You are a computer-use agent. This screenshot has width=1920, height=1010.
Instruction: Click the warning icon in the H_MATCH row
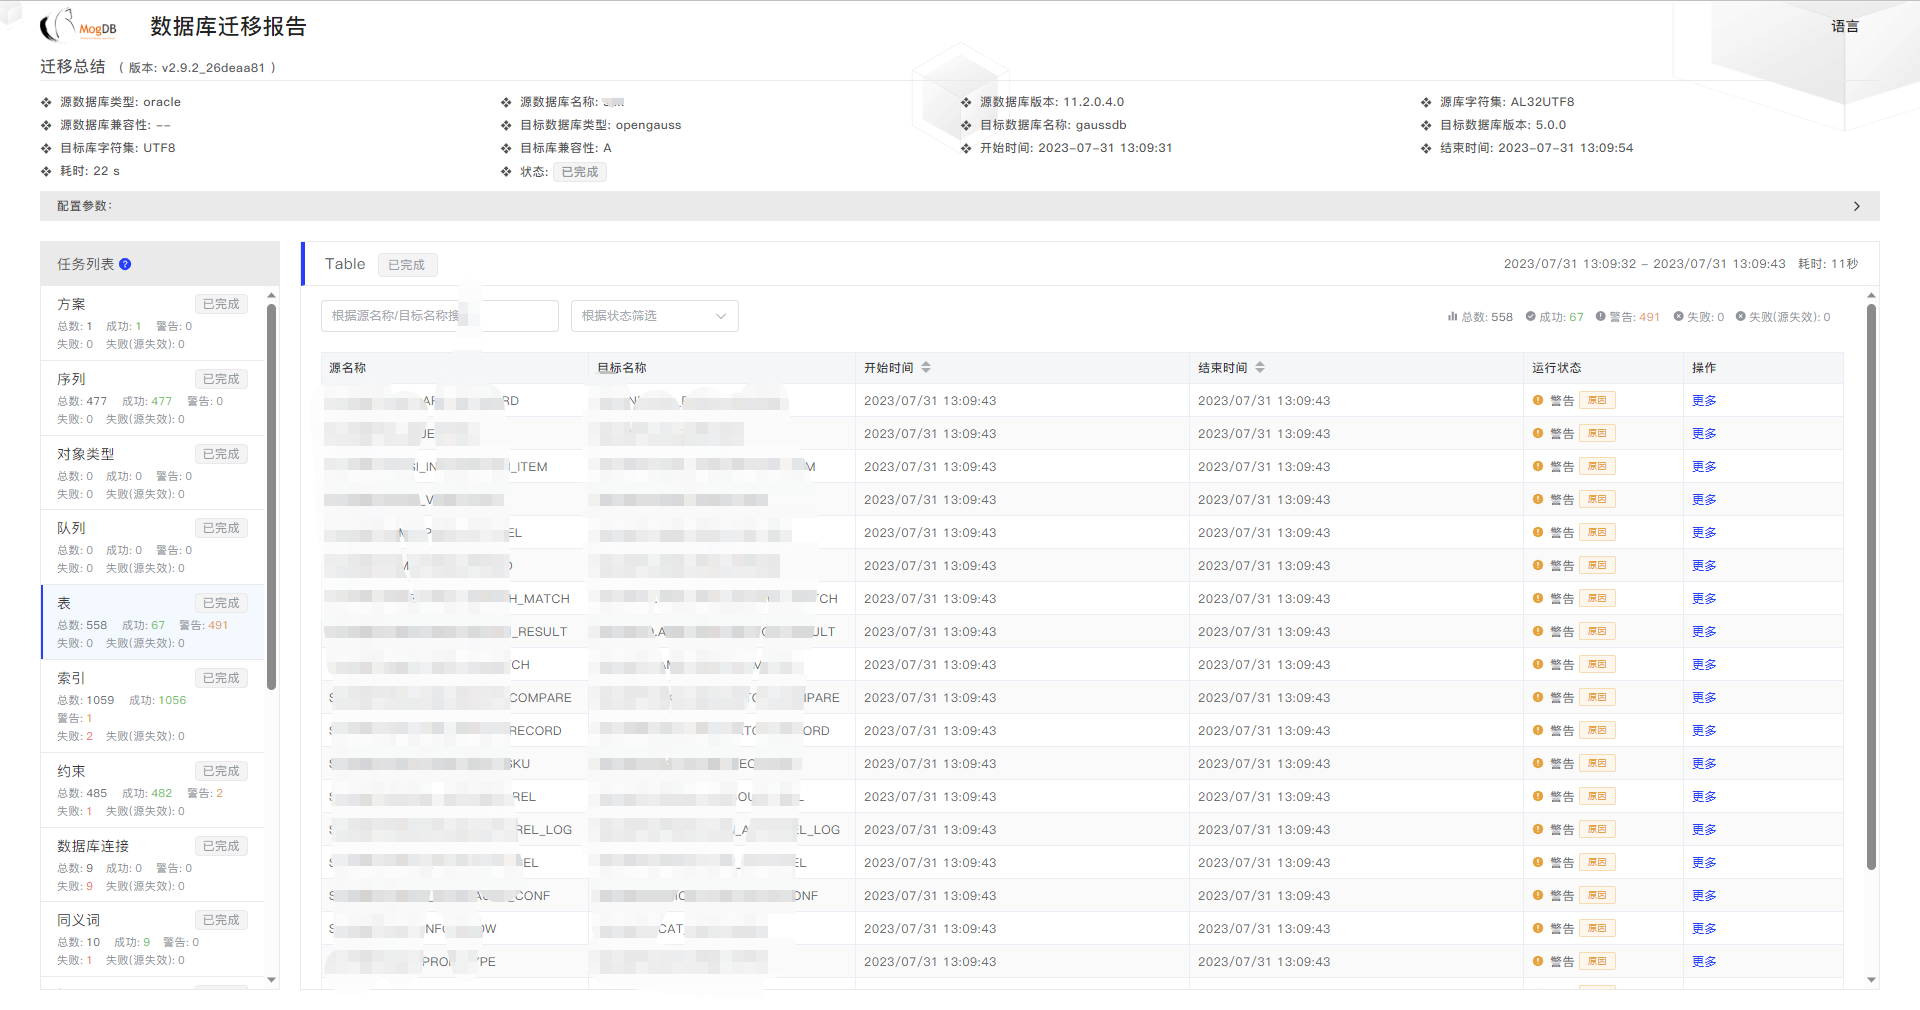tap(1538, 599)
